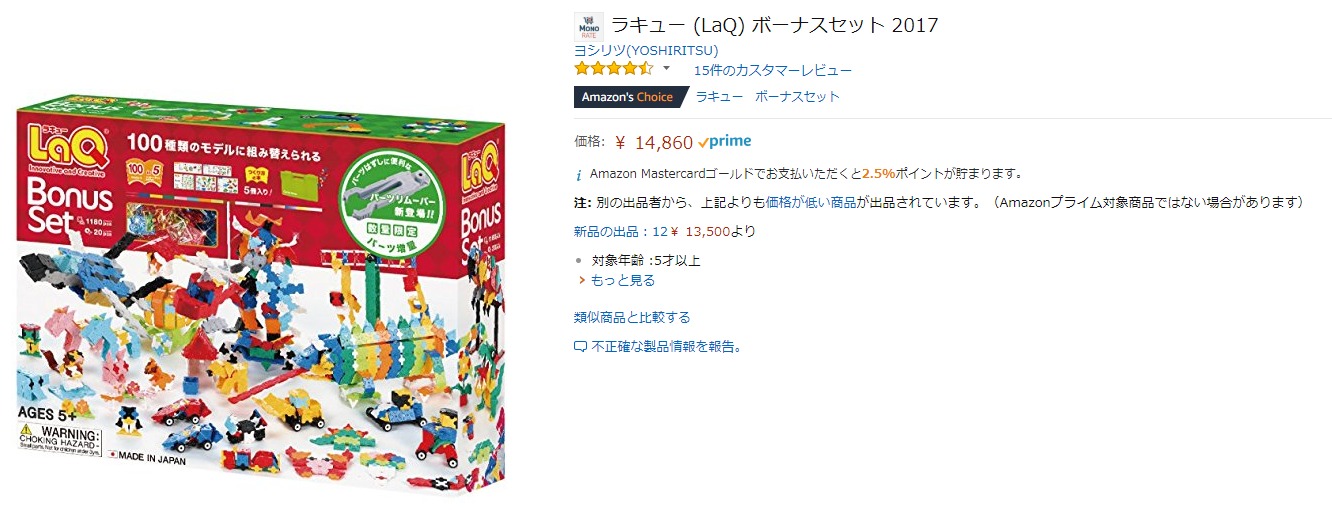Viewport: 1332px width, 510px height.
Task: Open ヨシリツ(YOSHIRITSU) brand link
Action: tap(646, 50)
